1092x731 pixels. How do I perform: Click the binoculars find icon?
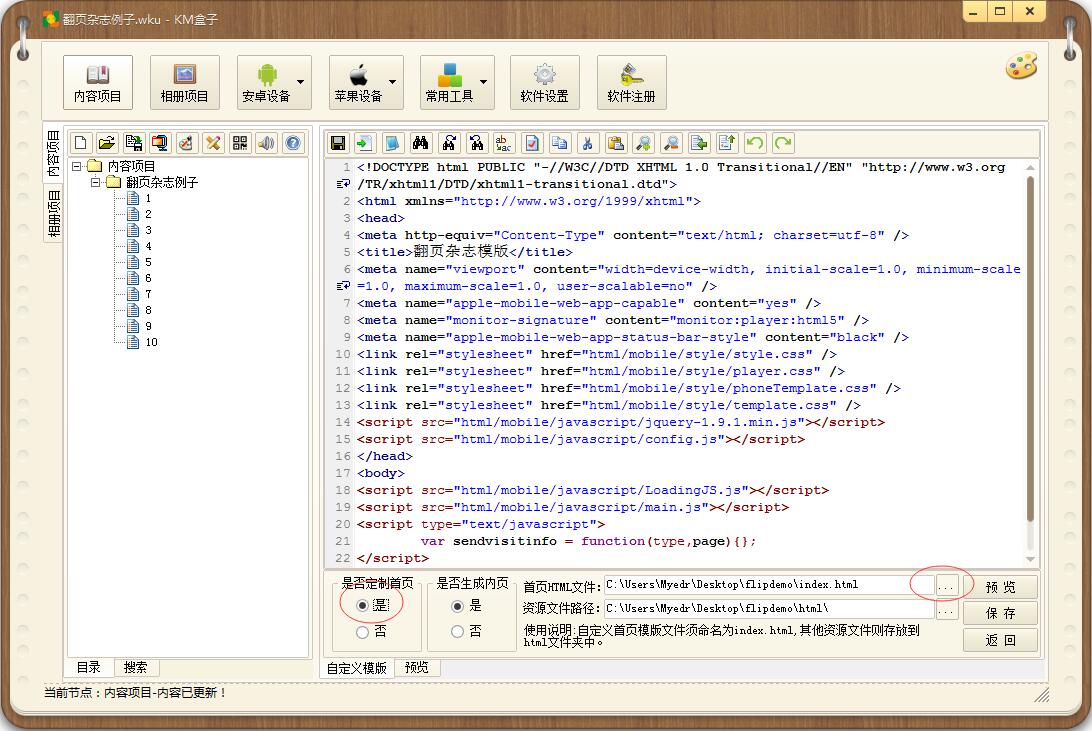point(421,143)
